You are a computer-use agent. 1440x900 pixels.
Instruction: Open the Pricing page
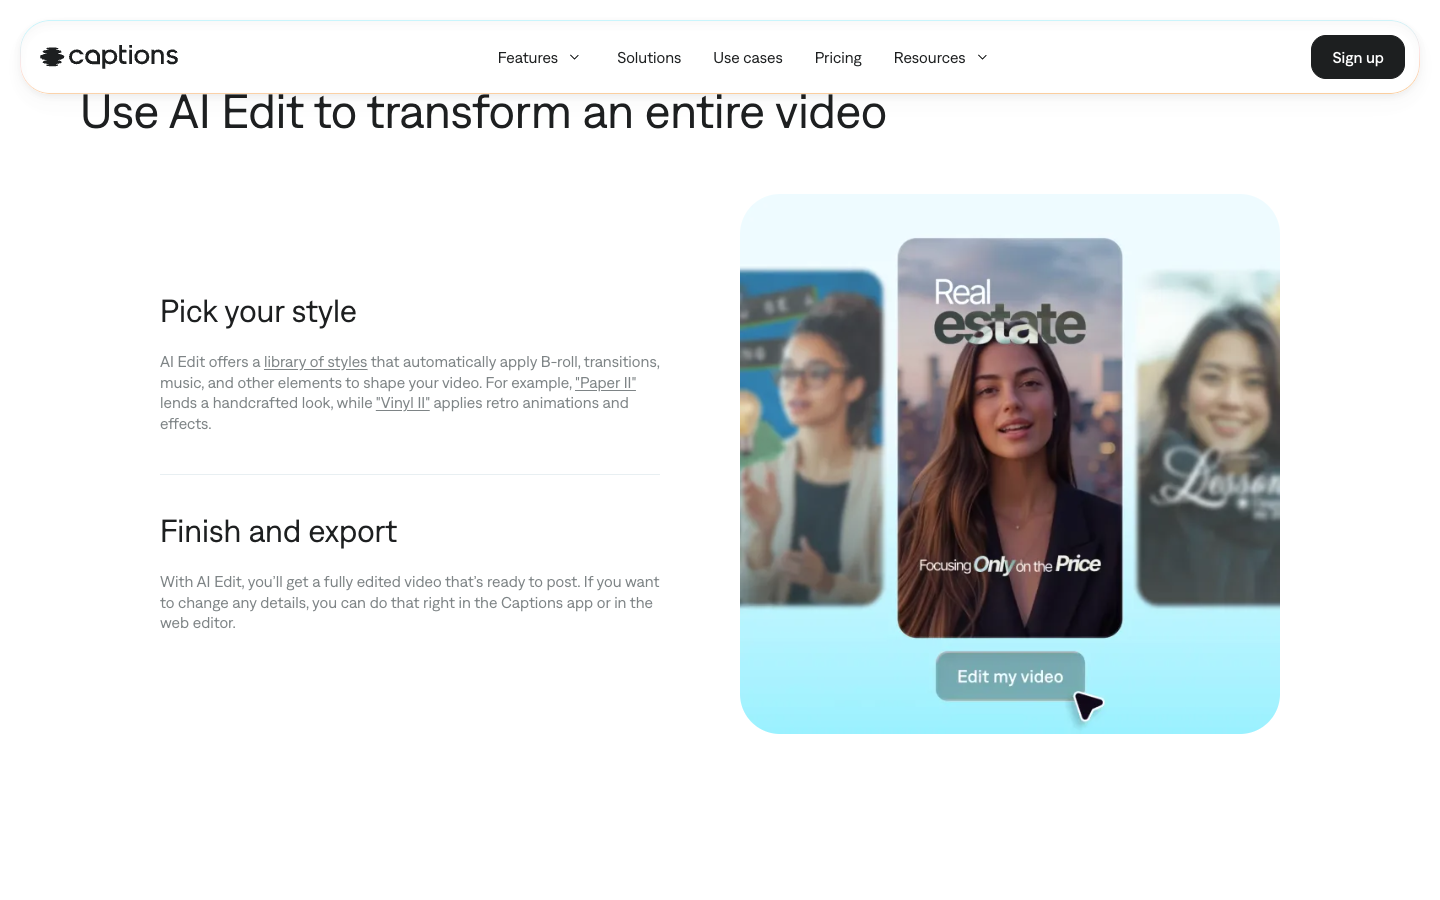pos(838,58)
